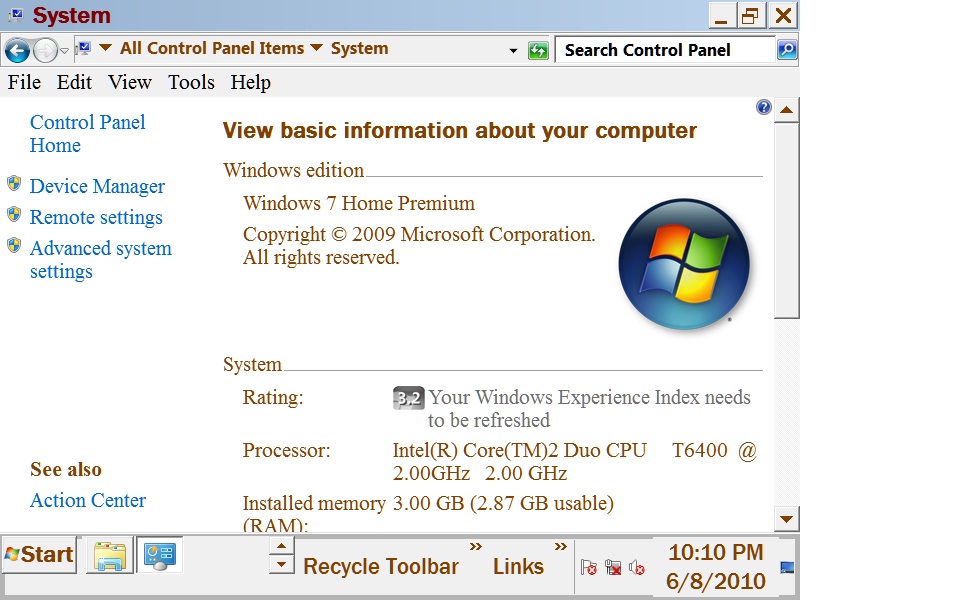Open Windows Experience Index needs refresh link
This screenshot has width=960, height=600.
point(589,408)
